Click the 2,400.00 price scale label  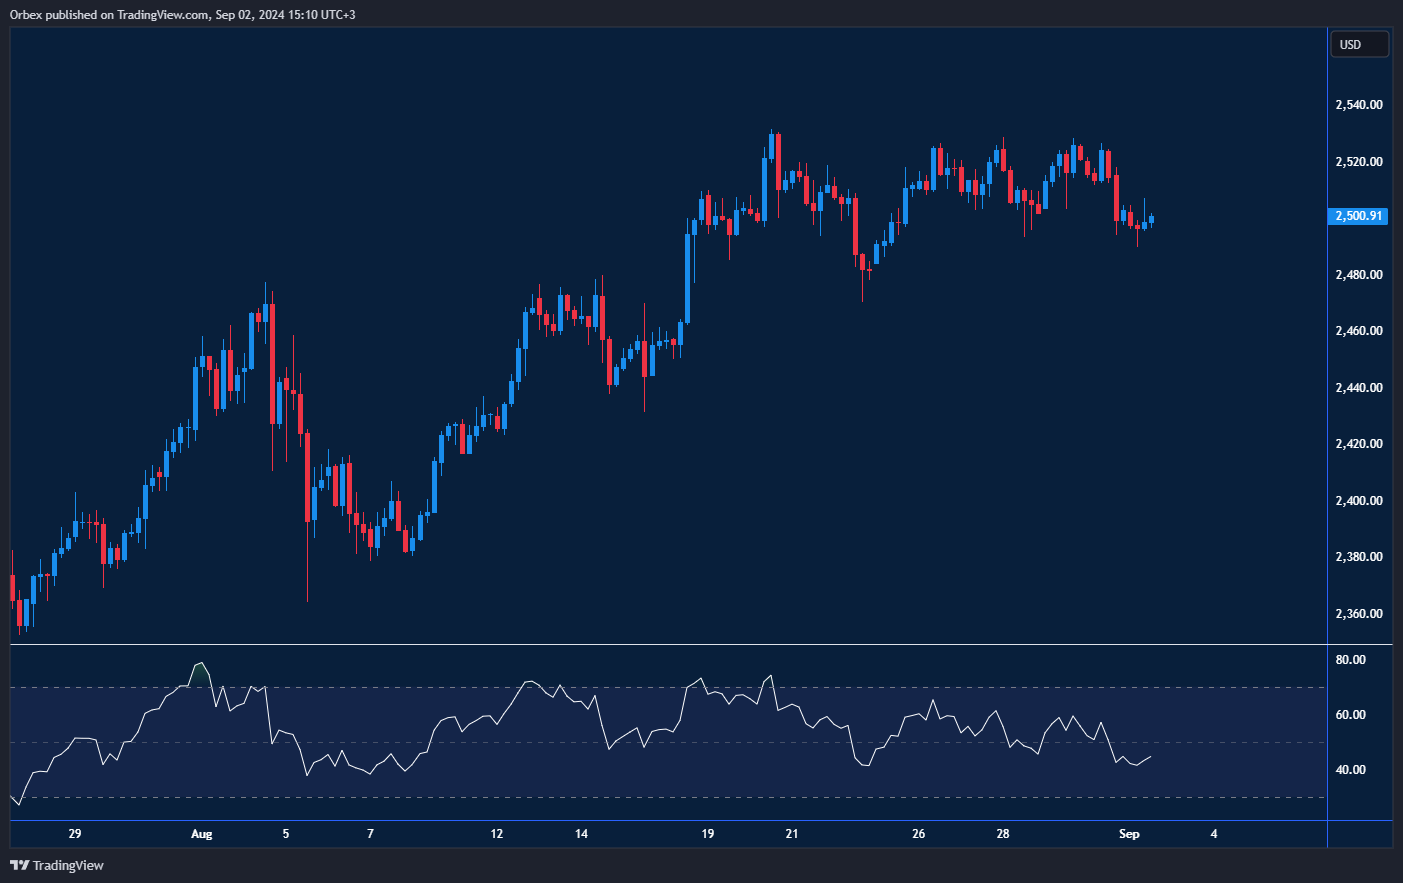click(1359, 501)
